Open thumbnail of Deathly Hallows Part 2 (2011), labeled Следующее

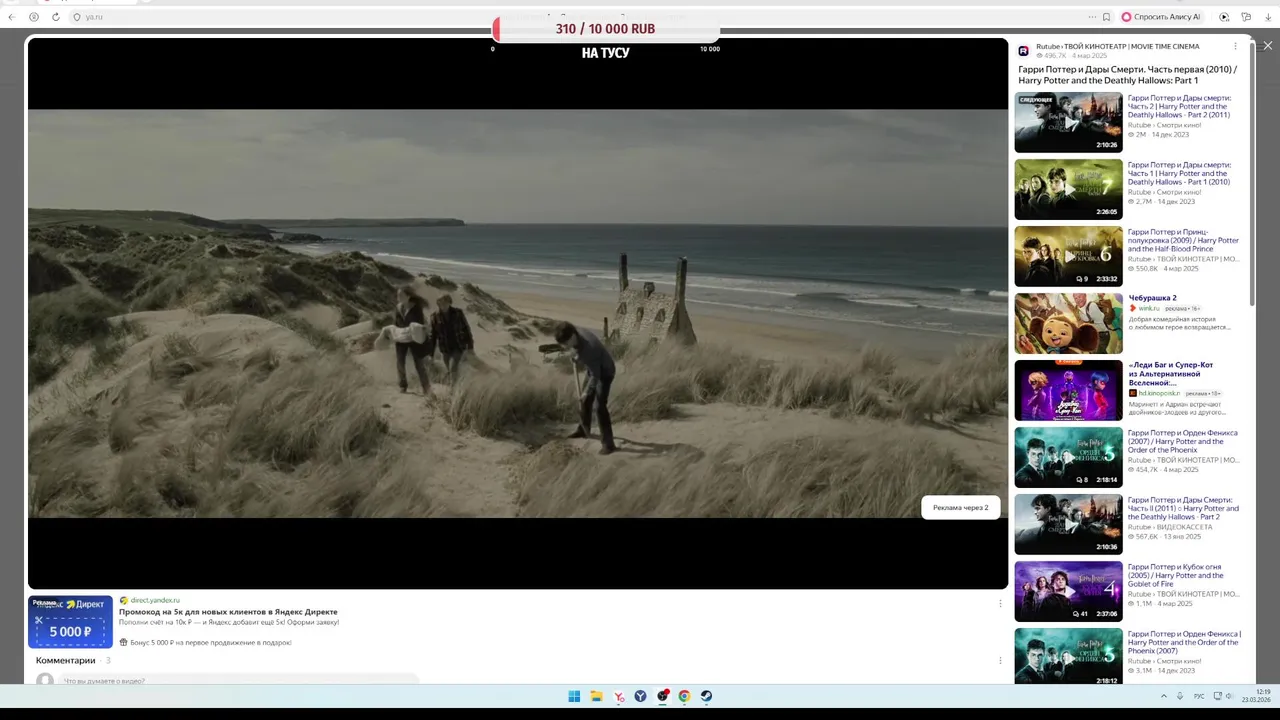1068,122
